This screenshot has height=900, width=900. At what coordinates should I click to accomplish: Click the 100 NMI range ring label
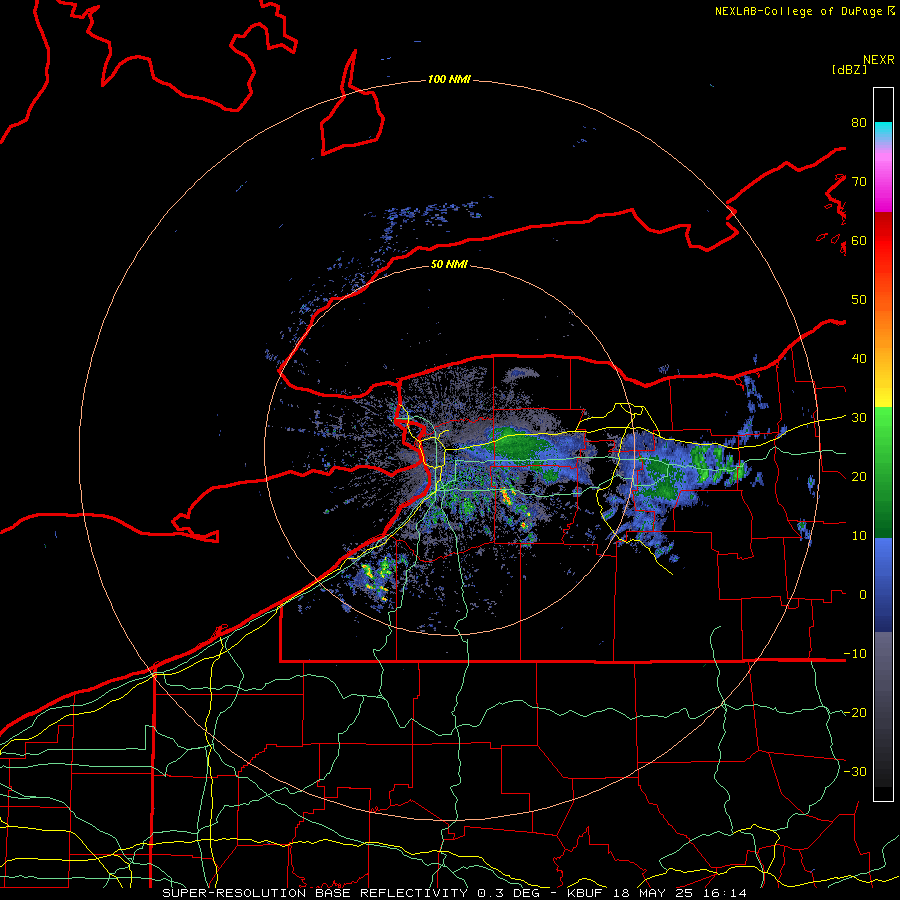click(x=449, y=79)
